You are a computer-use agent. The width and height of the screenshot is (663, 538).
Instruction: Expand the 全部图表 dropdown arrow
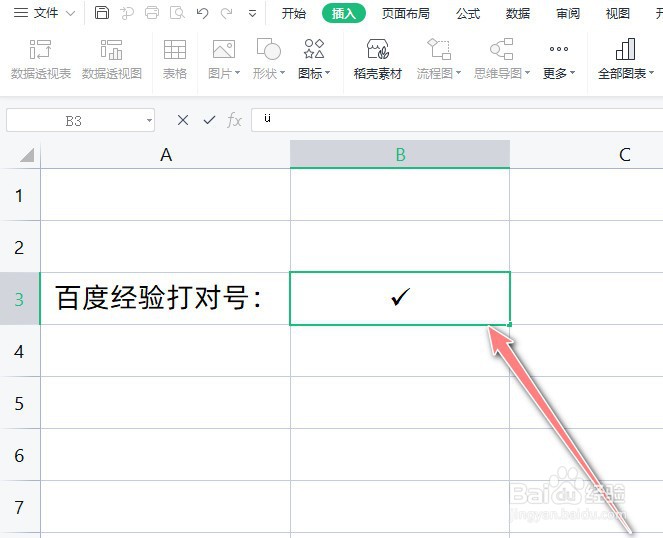(651, 73)
